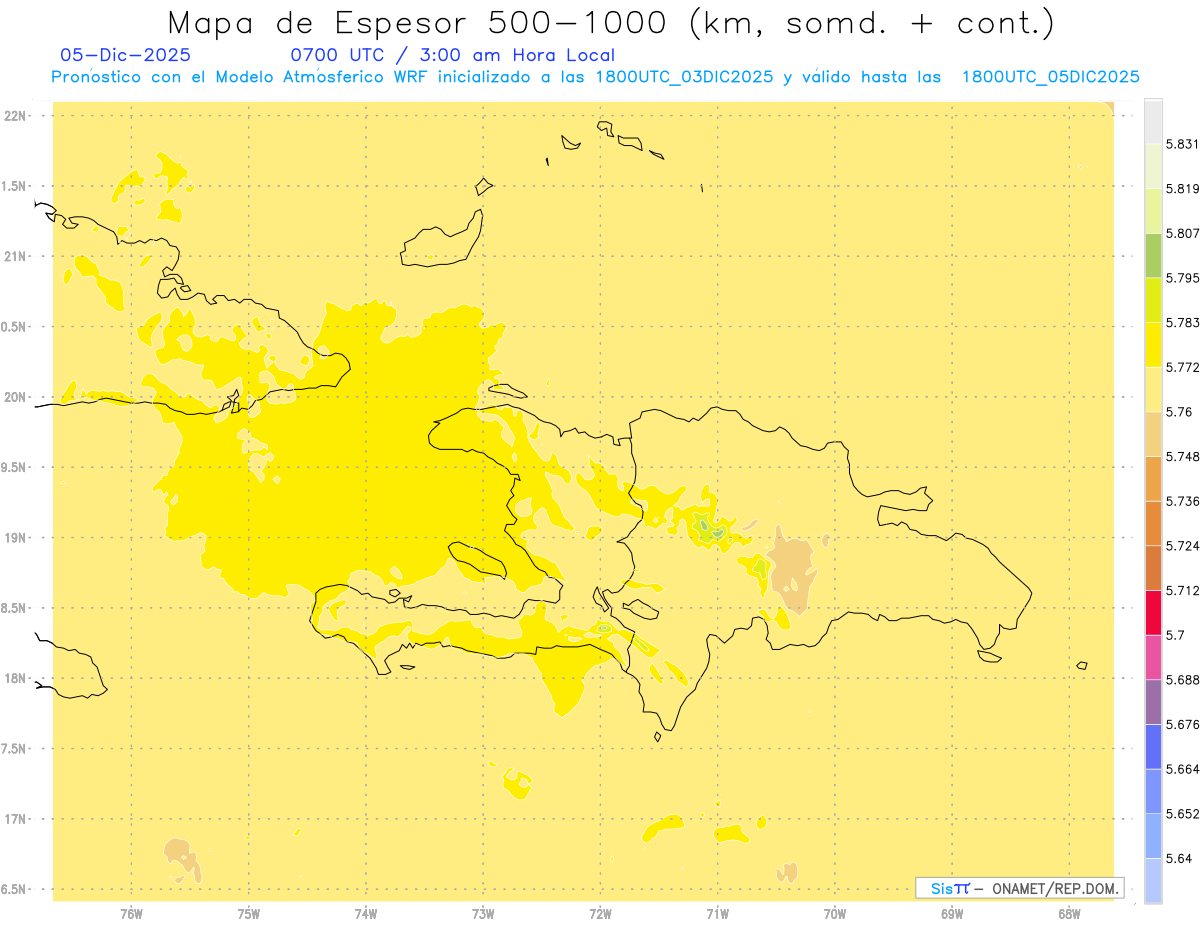Viewport: 1200px width, 927px height.
Task: Click legend value 5.676
Action: [x=1182, y=725]
